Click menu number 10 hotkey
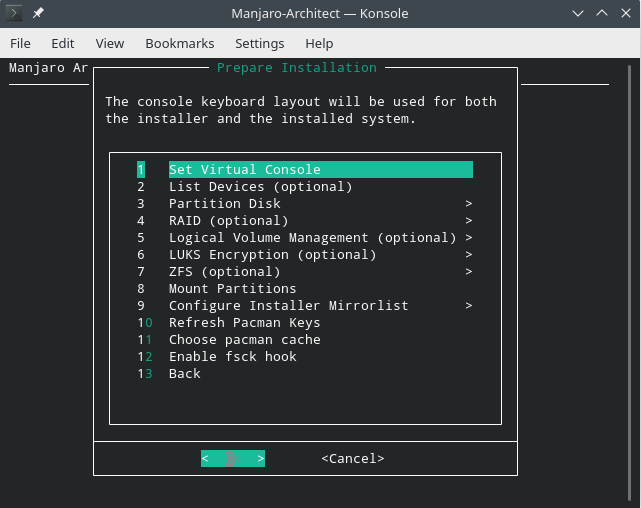 (x=145, y=322)
